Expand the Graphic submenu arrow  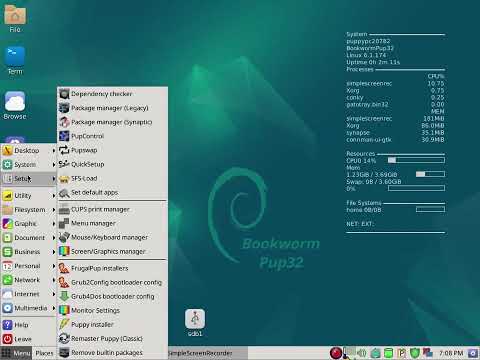(54, 224)
